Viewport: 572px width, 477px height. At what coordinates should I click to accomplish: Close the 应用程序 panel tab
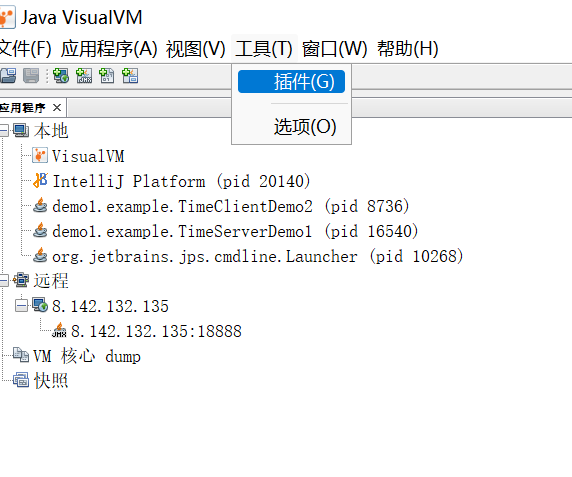57,108
